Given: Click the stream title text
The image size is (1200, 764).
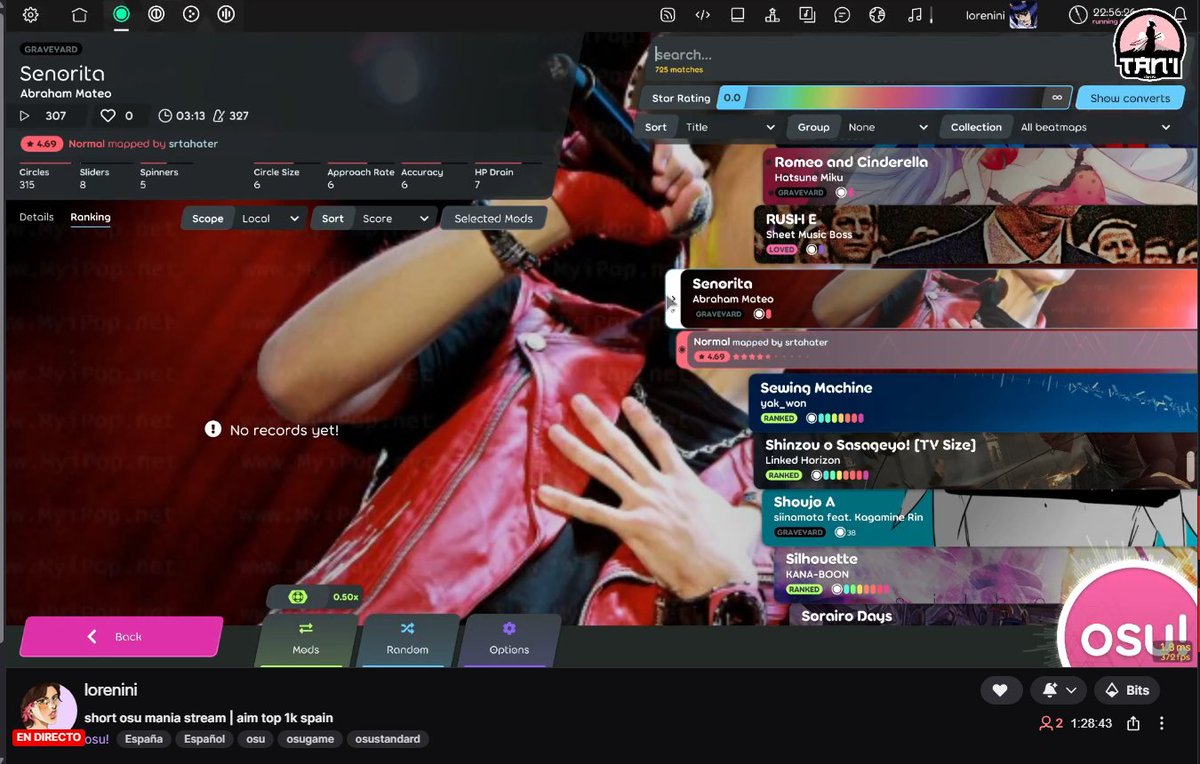Looking at the screenshot, I should click(208, 718).
